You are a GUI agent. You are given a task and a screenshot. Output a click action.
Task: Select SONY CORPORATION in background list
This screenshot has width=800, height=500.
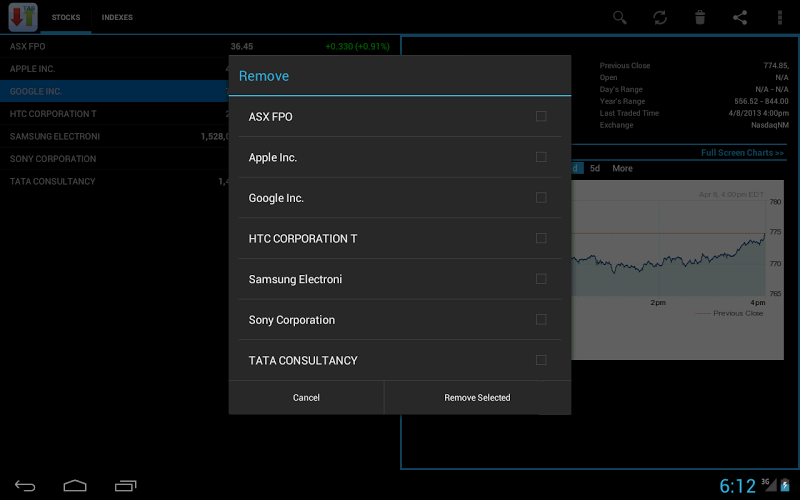[x=114, y=159]
